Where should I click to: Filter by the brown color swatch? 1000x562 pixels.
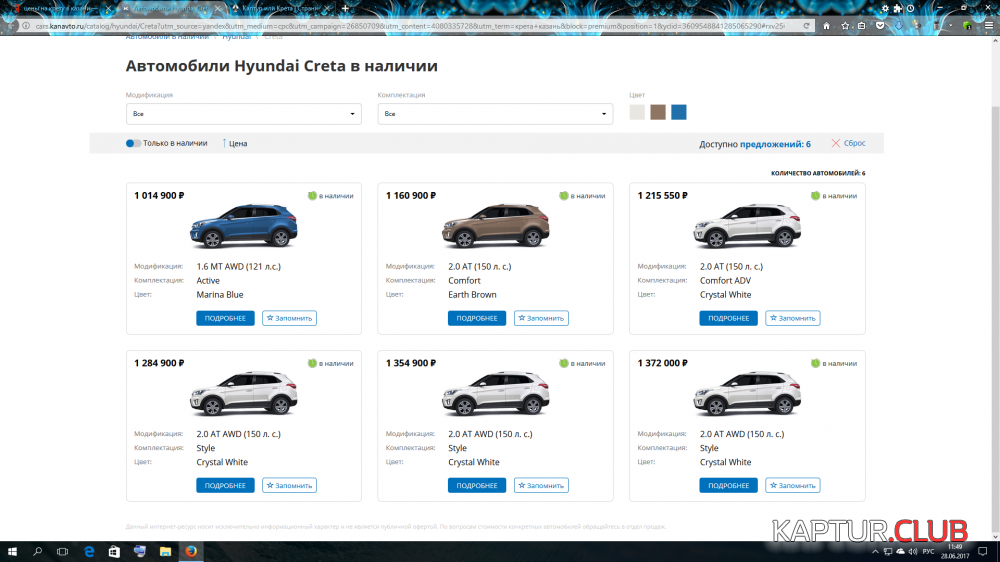(x=658, y=112)
